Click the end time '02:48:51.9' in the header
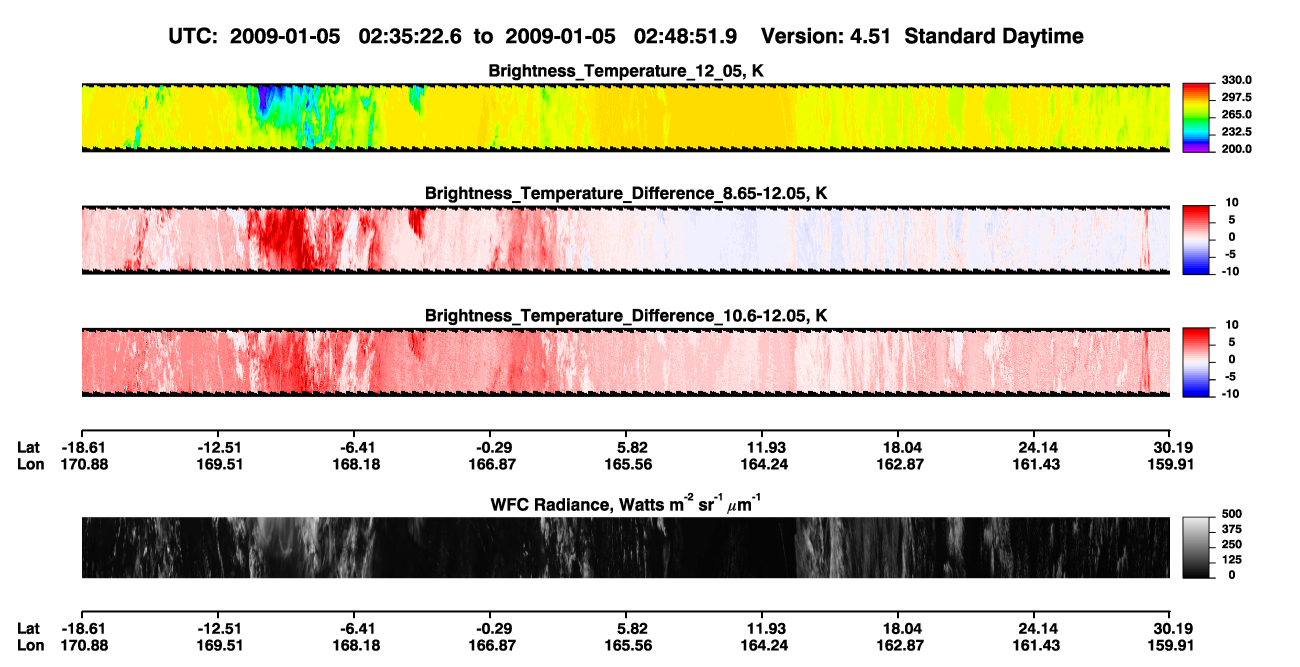This screenshot has height=667, width=1300. tap(686, 37)
